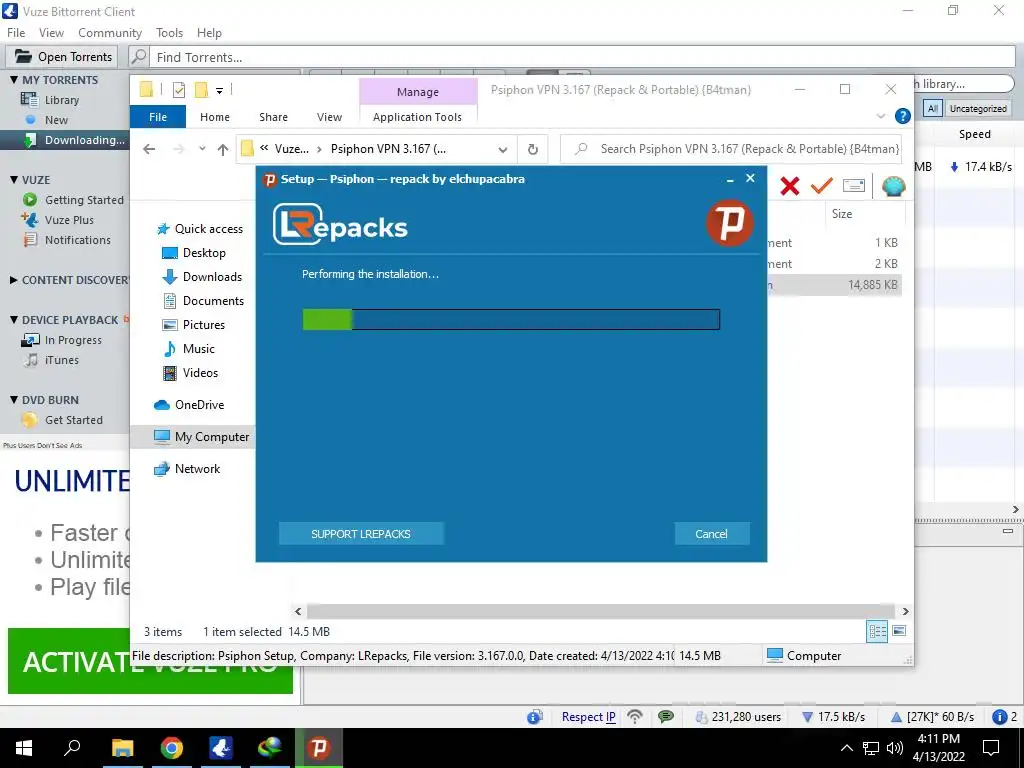Click Cancel in Psiphon setup dialog
Screen dimensions: 1024x768
[711, 534]
